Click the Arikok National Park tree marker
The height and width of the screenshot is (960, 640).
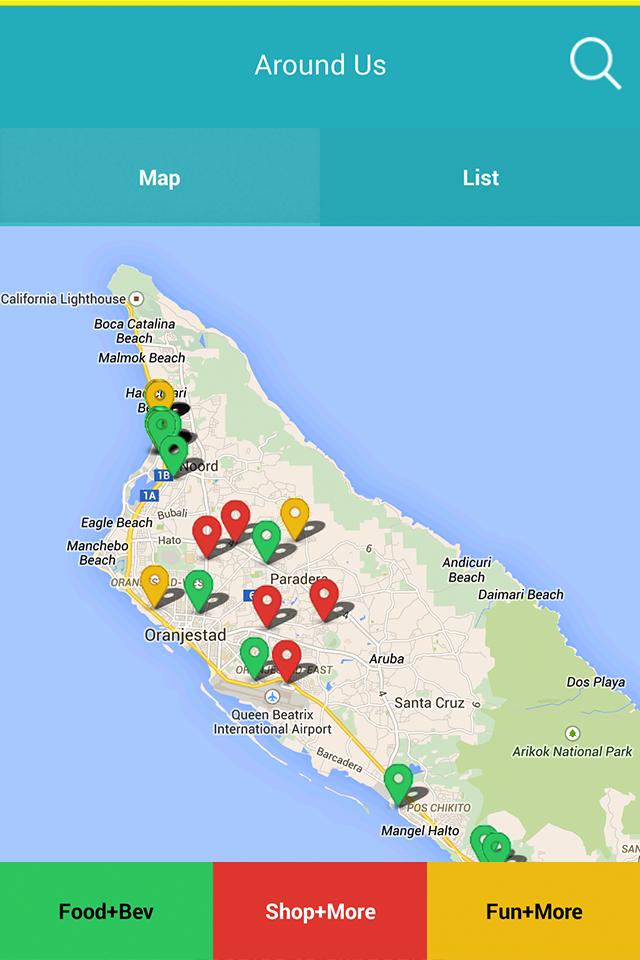click(x=572, y=733)
